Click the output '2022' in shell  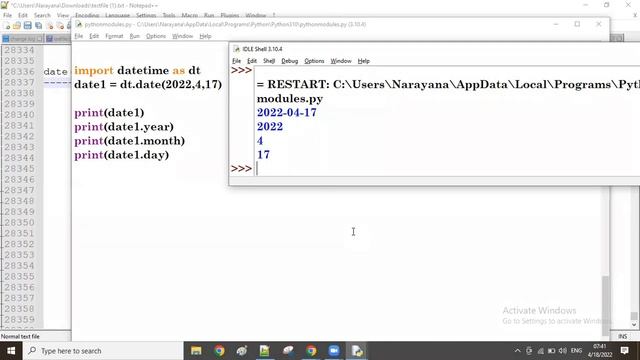tap(270, 127)
